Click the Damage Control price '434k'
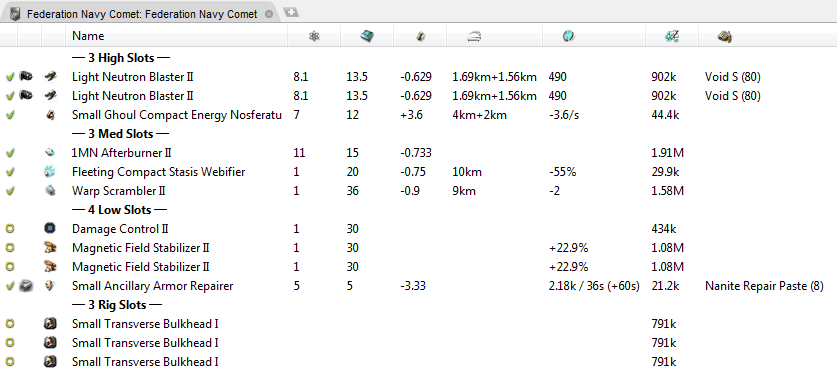Image resolution: width=837 pixels, height=376 pixels. click(x=664, y=229)
